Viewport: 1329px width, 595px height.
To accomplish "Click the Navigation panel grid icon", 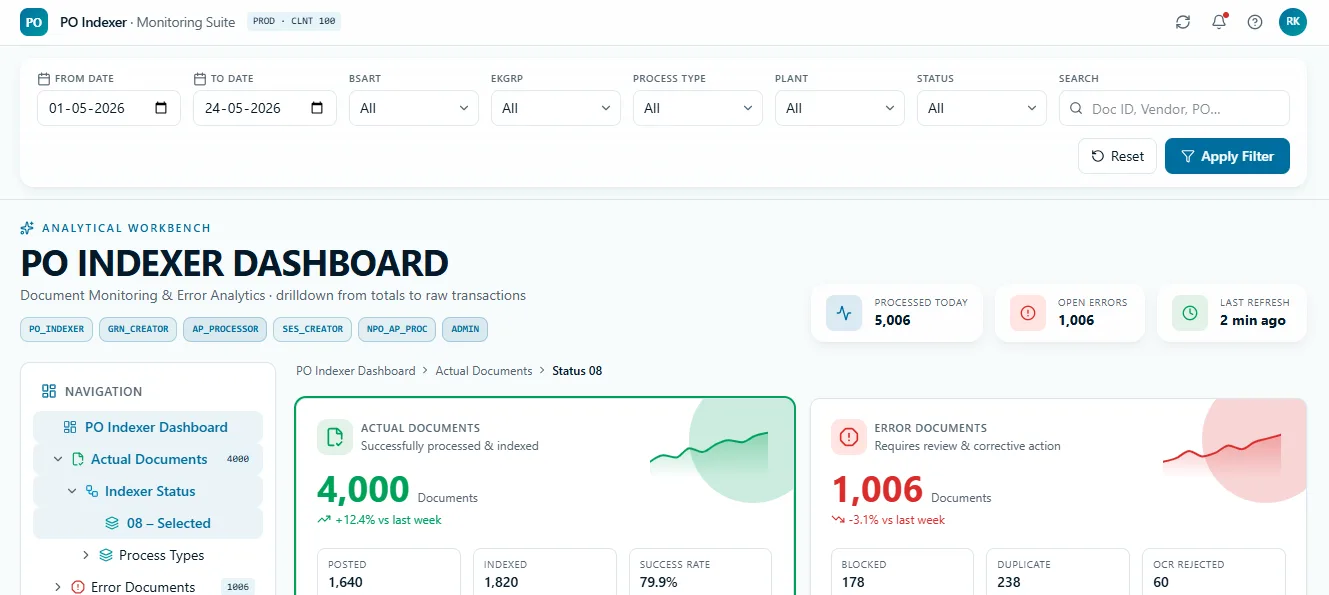I will [49, 391].
